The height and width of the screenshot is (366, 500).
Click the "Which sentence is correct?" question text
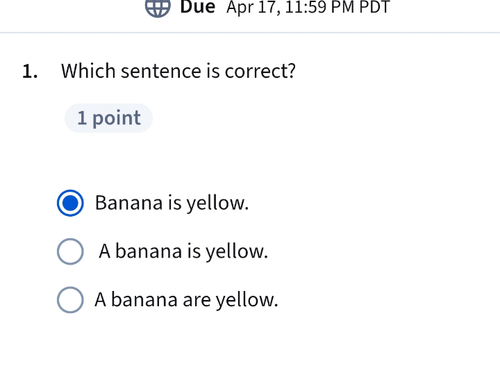[178, 71]
